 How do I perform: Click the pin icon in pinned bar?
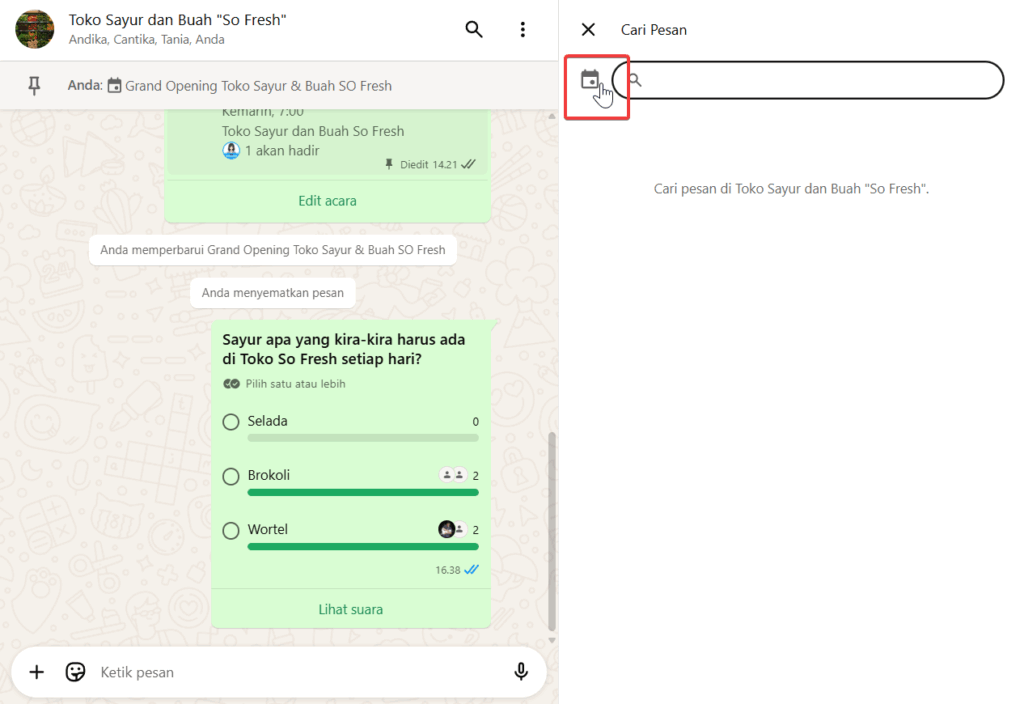pyautogui.click(x=34, y=86)
